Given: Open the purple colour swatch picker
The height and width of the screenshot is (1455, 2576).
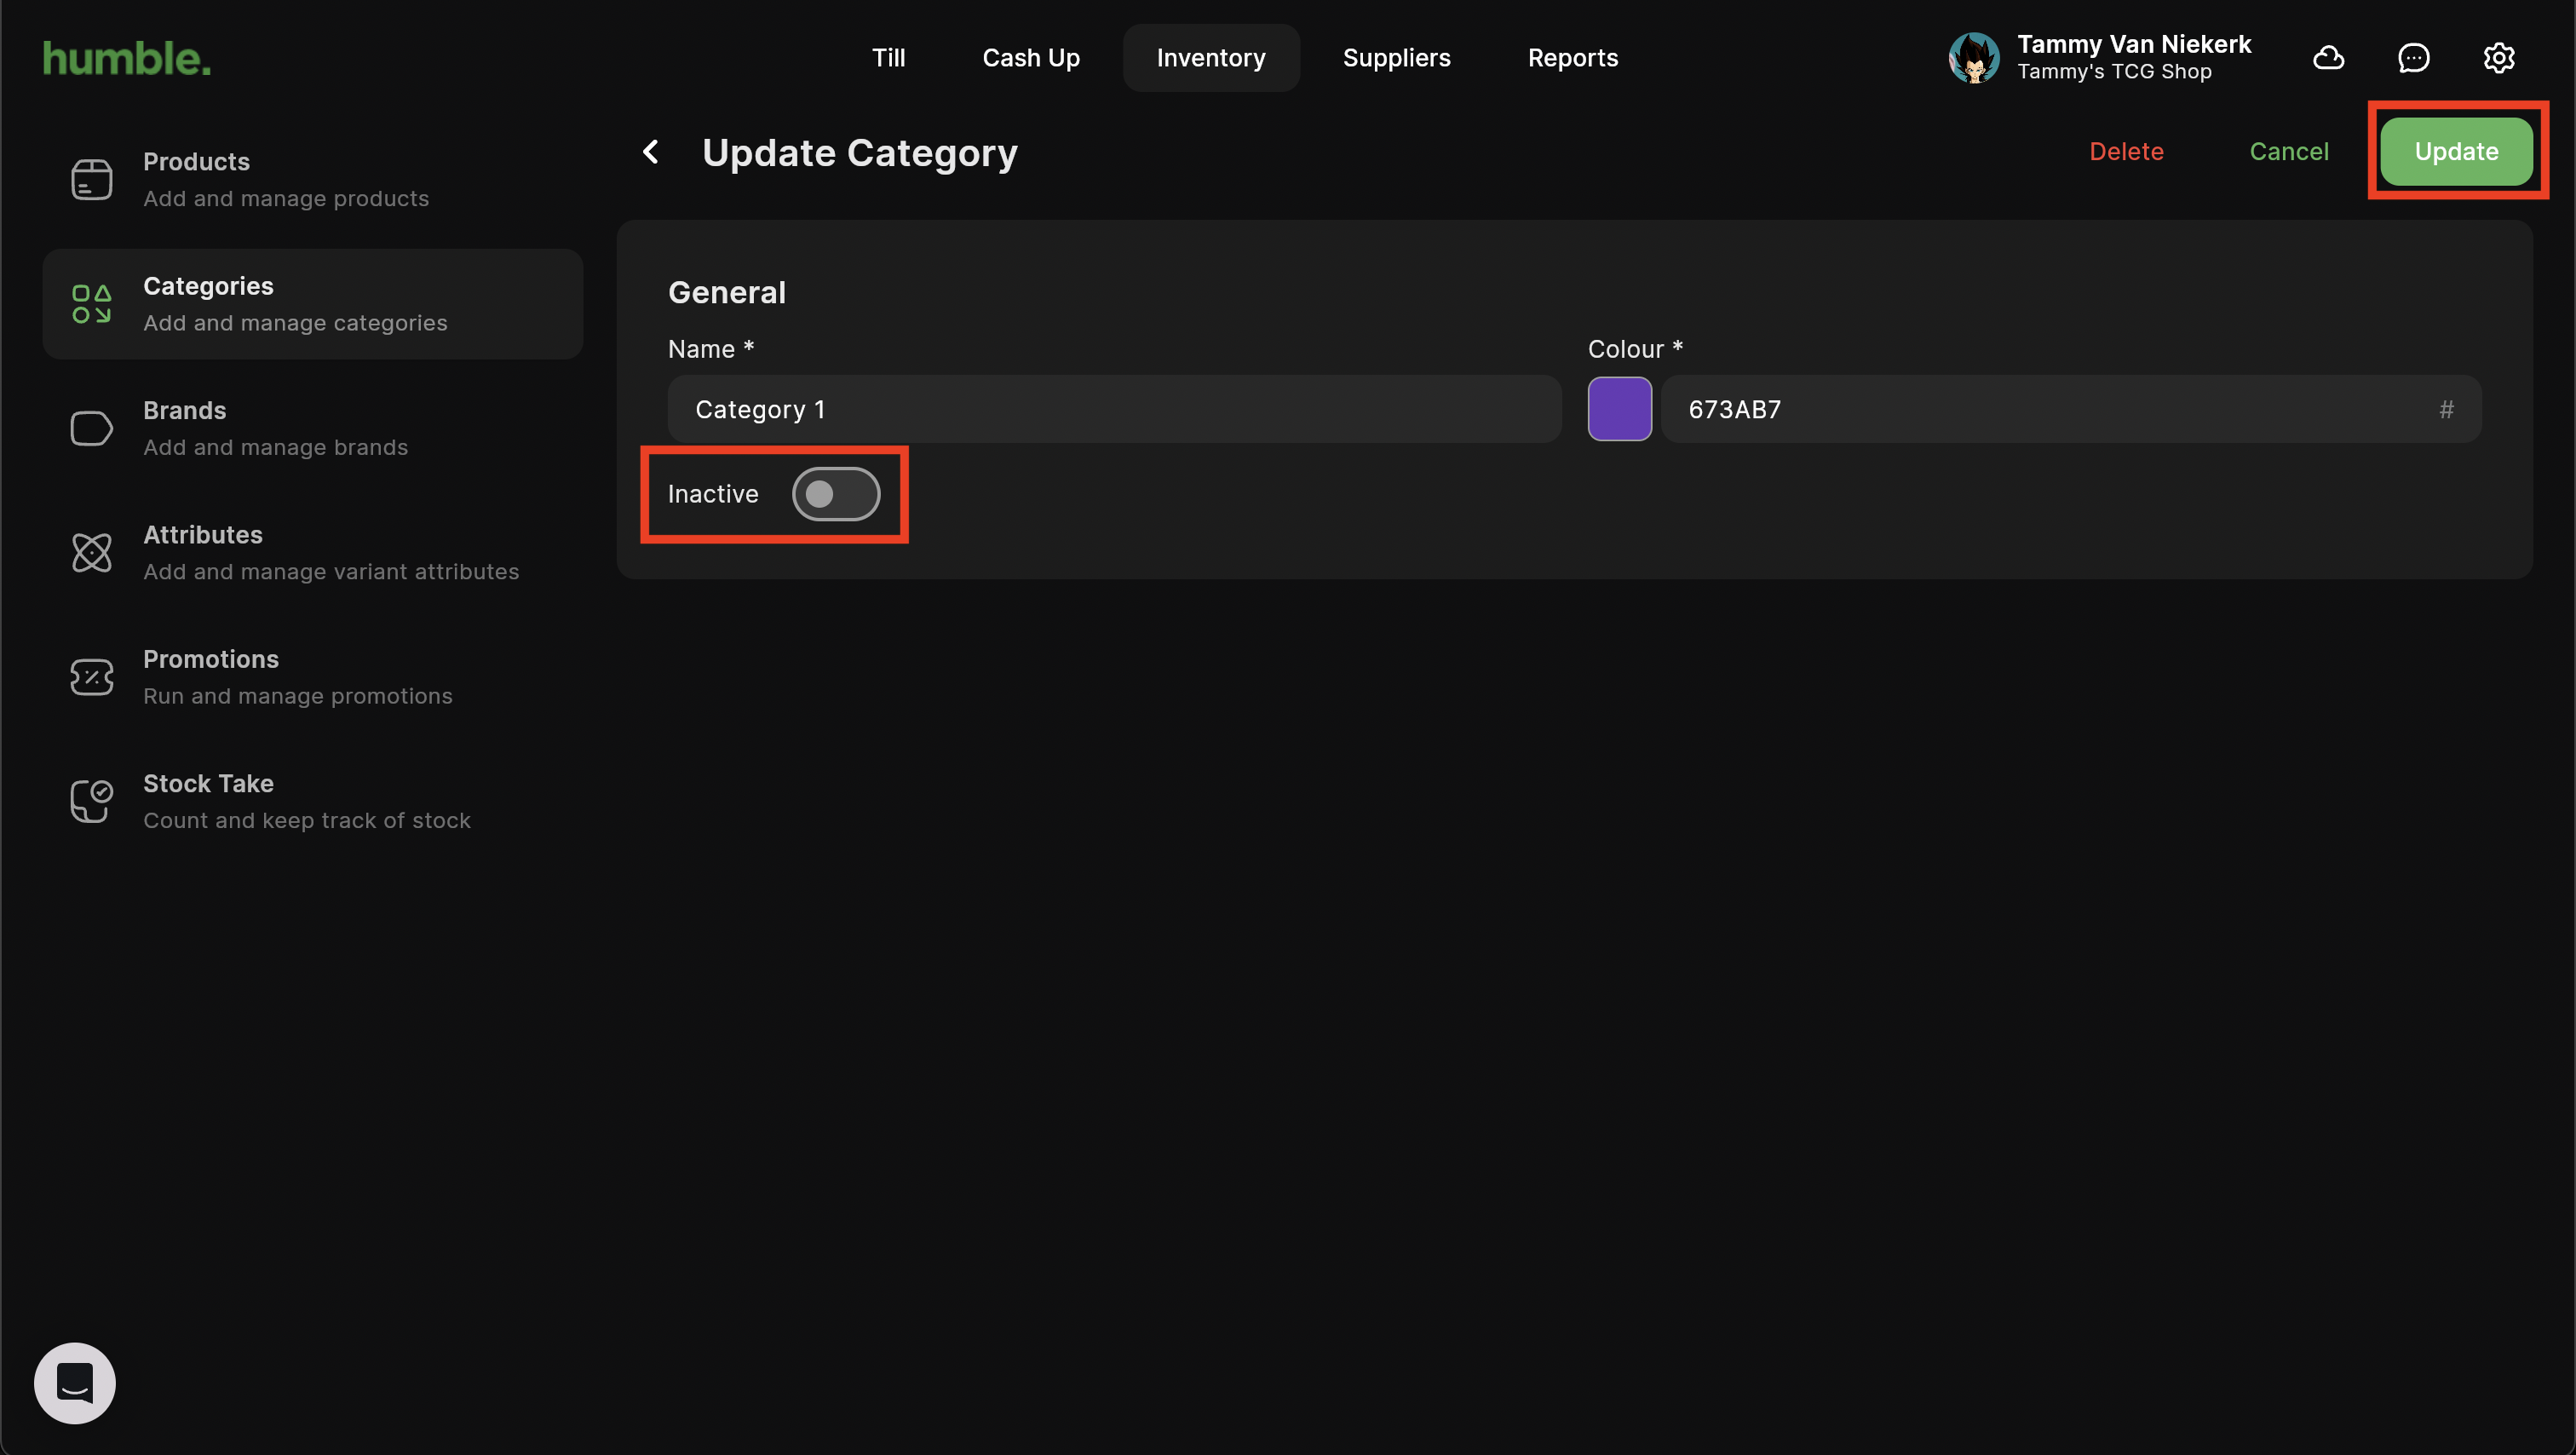Looking at the screenshot, I should tap(1619, 409).
